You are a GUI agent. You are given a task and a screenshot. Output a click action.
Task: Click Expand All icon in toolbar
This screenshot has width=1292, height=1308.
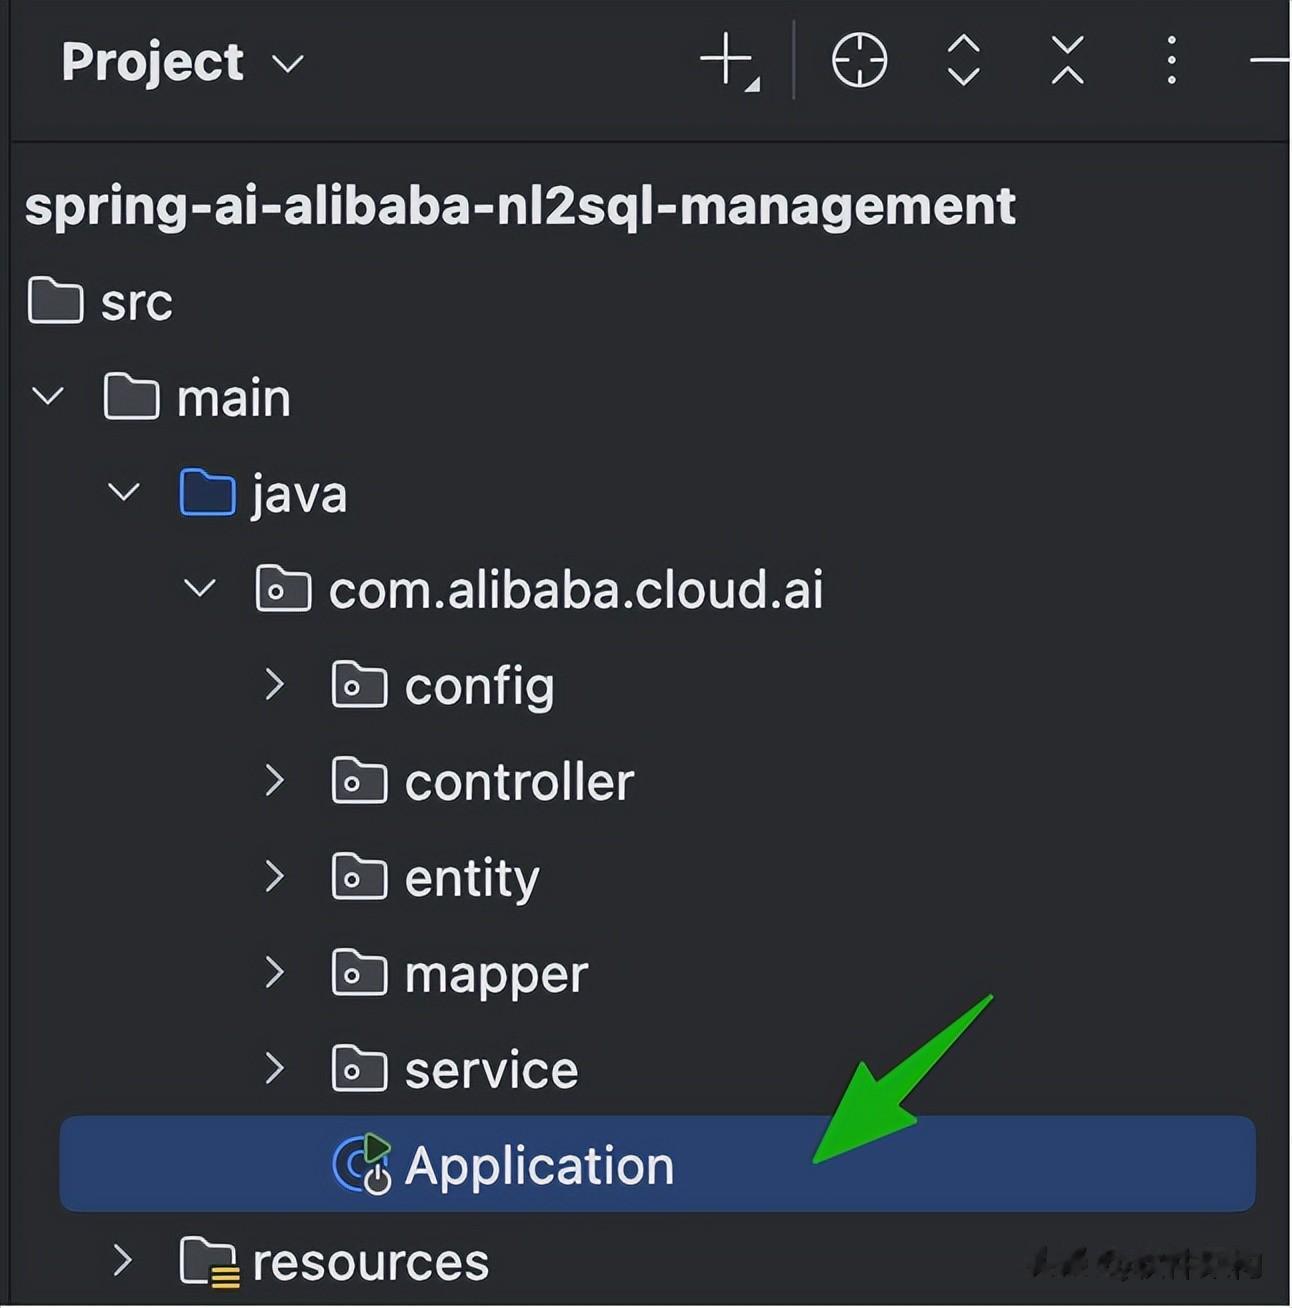pos(963,61)
